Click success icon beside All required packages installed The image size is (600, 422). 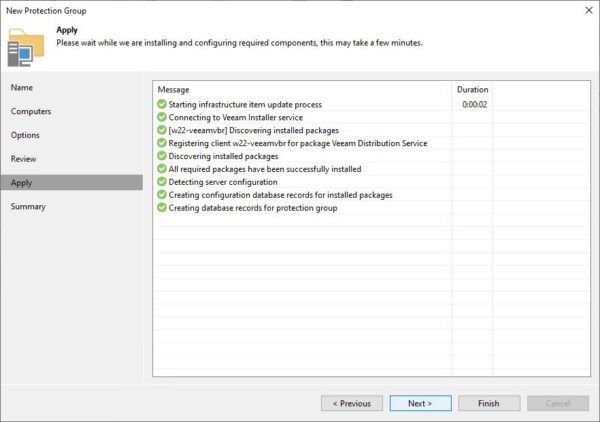pyautogui.click(x=162, y=169)
